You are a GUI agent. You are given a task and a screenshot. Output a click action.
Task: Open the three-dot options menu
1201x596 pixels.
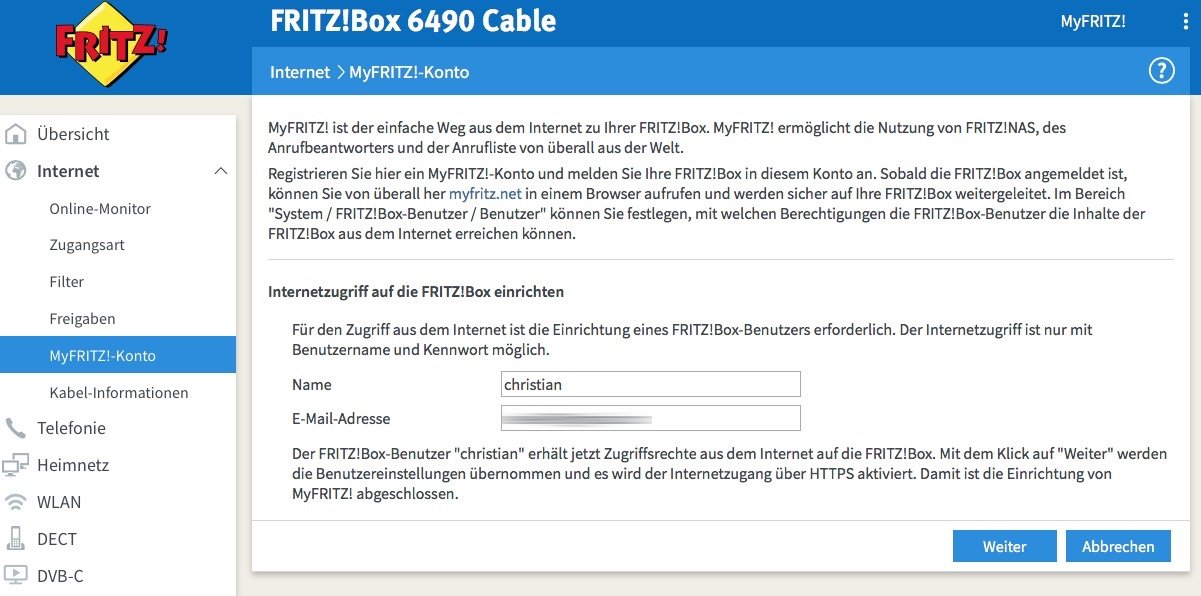1184,22
